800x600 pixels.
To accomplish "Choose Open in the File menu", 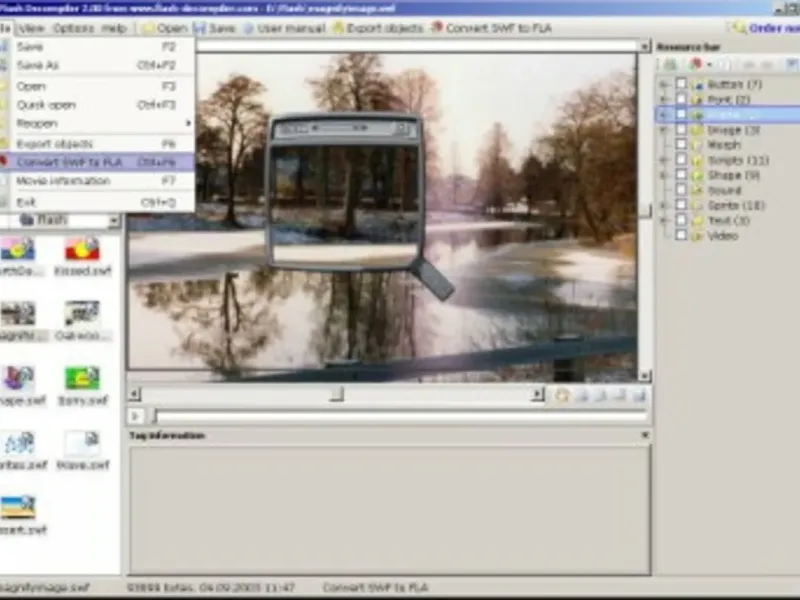I will coord(97,86).
